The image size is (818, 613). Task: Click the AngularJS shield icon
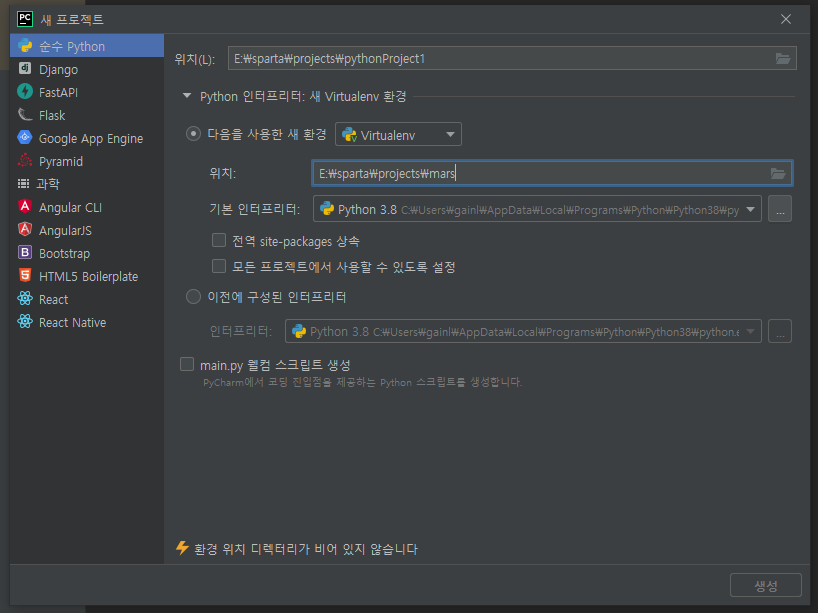(x=25, y=230)
